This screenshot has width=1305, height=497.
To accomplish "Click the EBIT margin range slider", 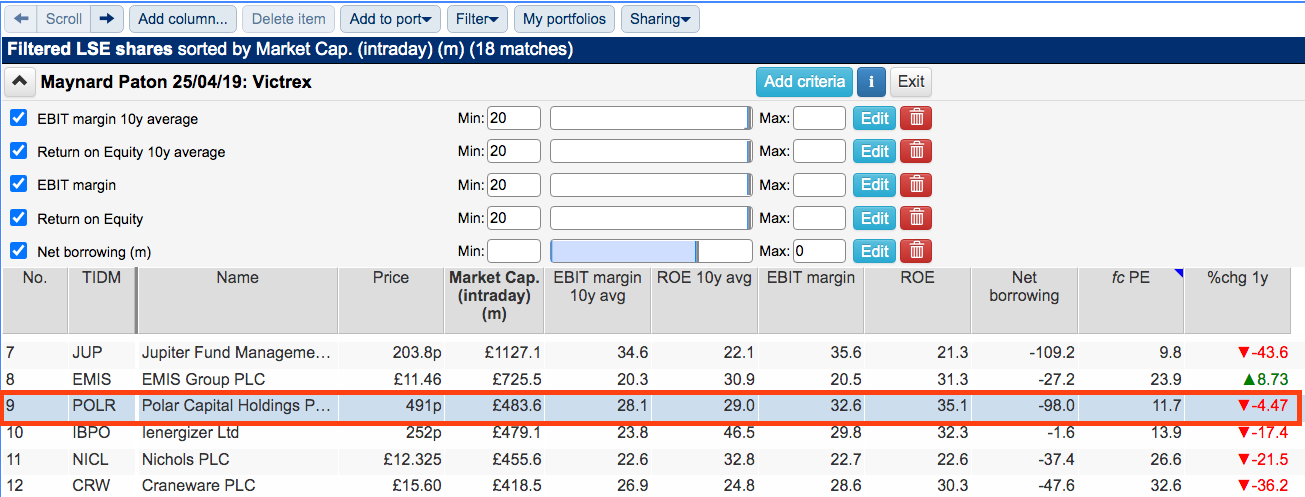I will pyautogui.click(x=651, y=185).
